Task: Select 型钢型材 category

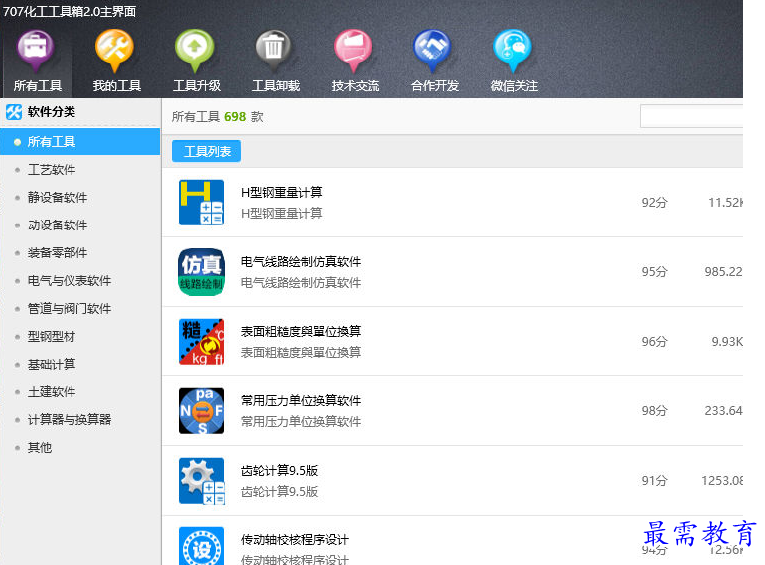Action: coord(51,337)
